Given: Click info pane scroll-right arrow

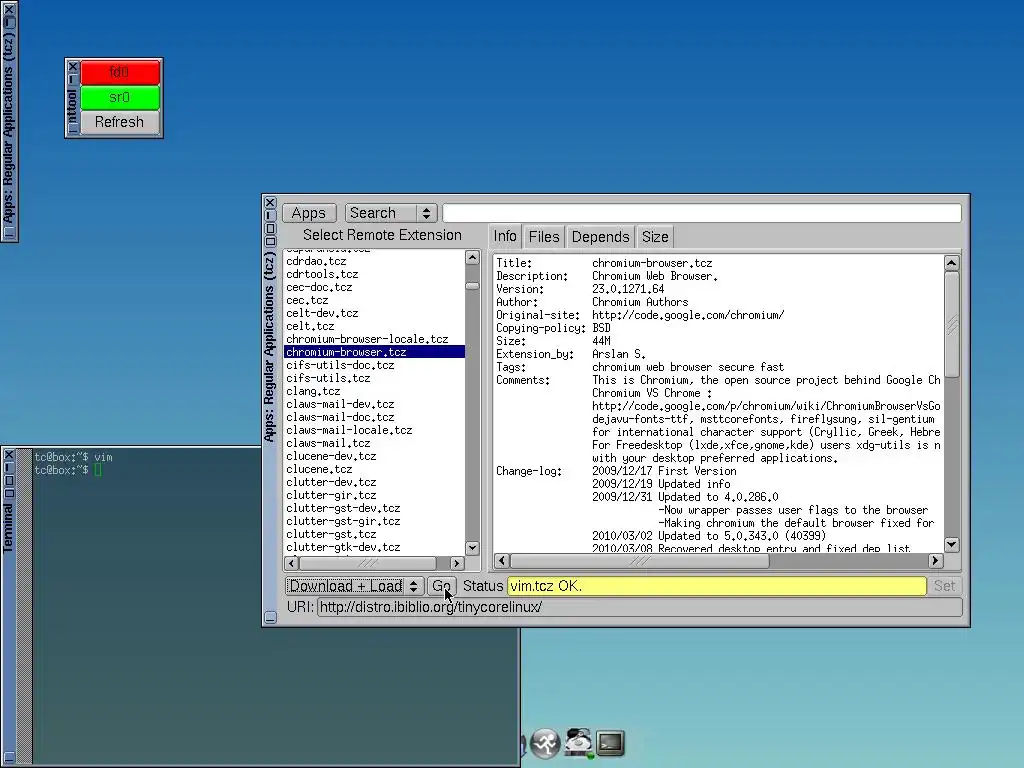Looking at the screenshot, I should (x=935, y=560).
